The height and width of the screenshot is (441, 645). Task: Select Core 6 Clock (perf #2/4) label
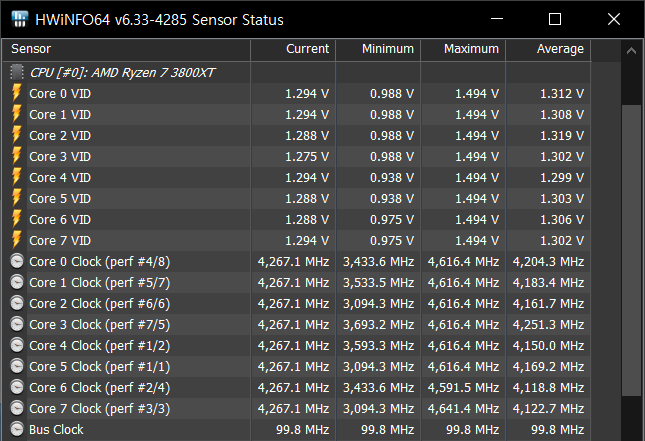[x=100, y=388]
